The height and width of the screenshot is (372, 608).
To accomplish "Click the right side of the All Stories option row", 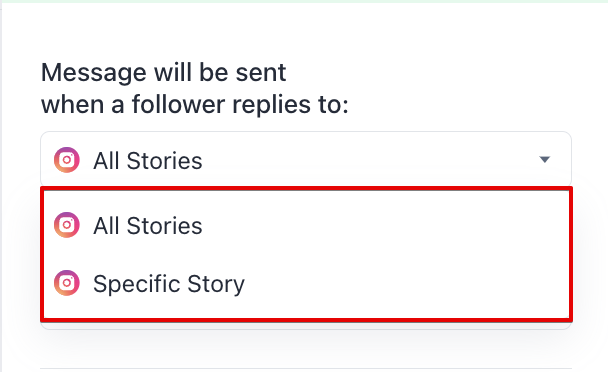I will click(465, 225).
